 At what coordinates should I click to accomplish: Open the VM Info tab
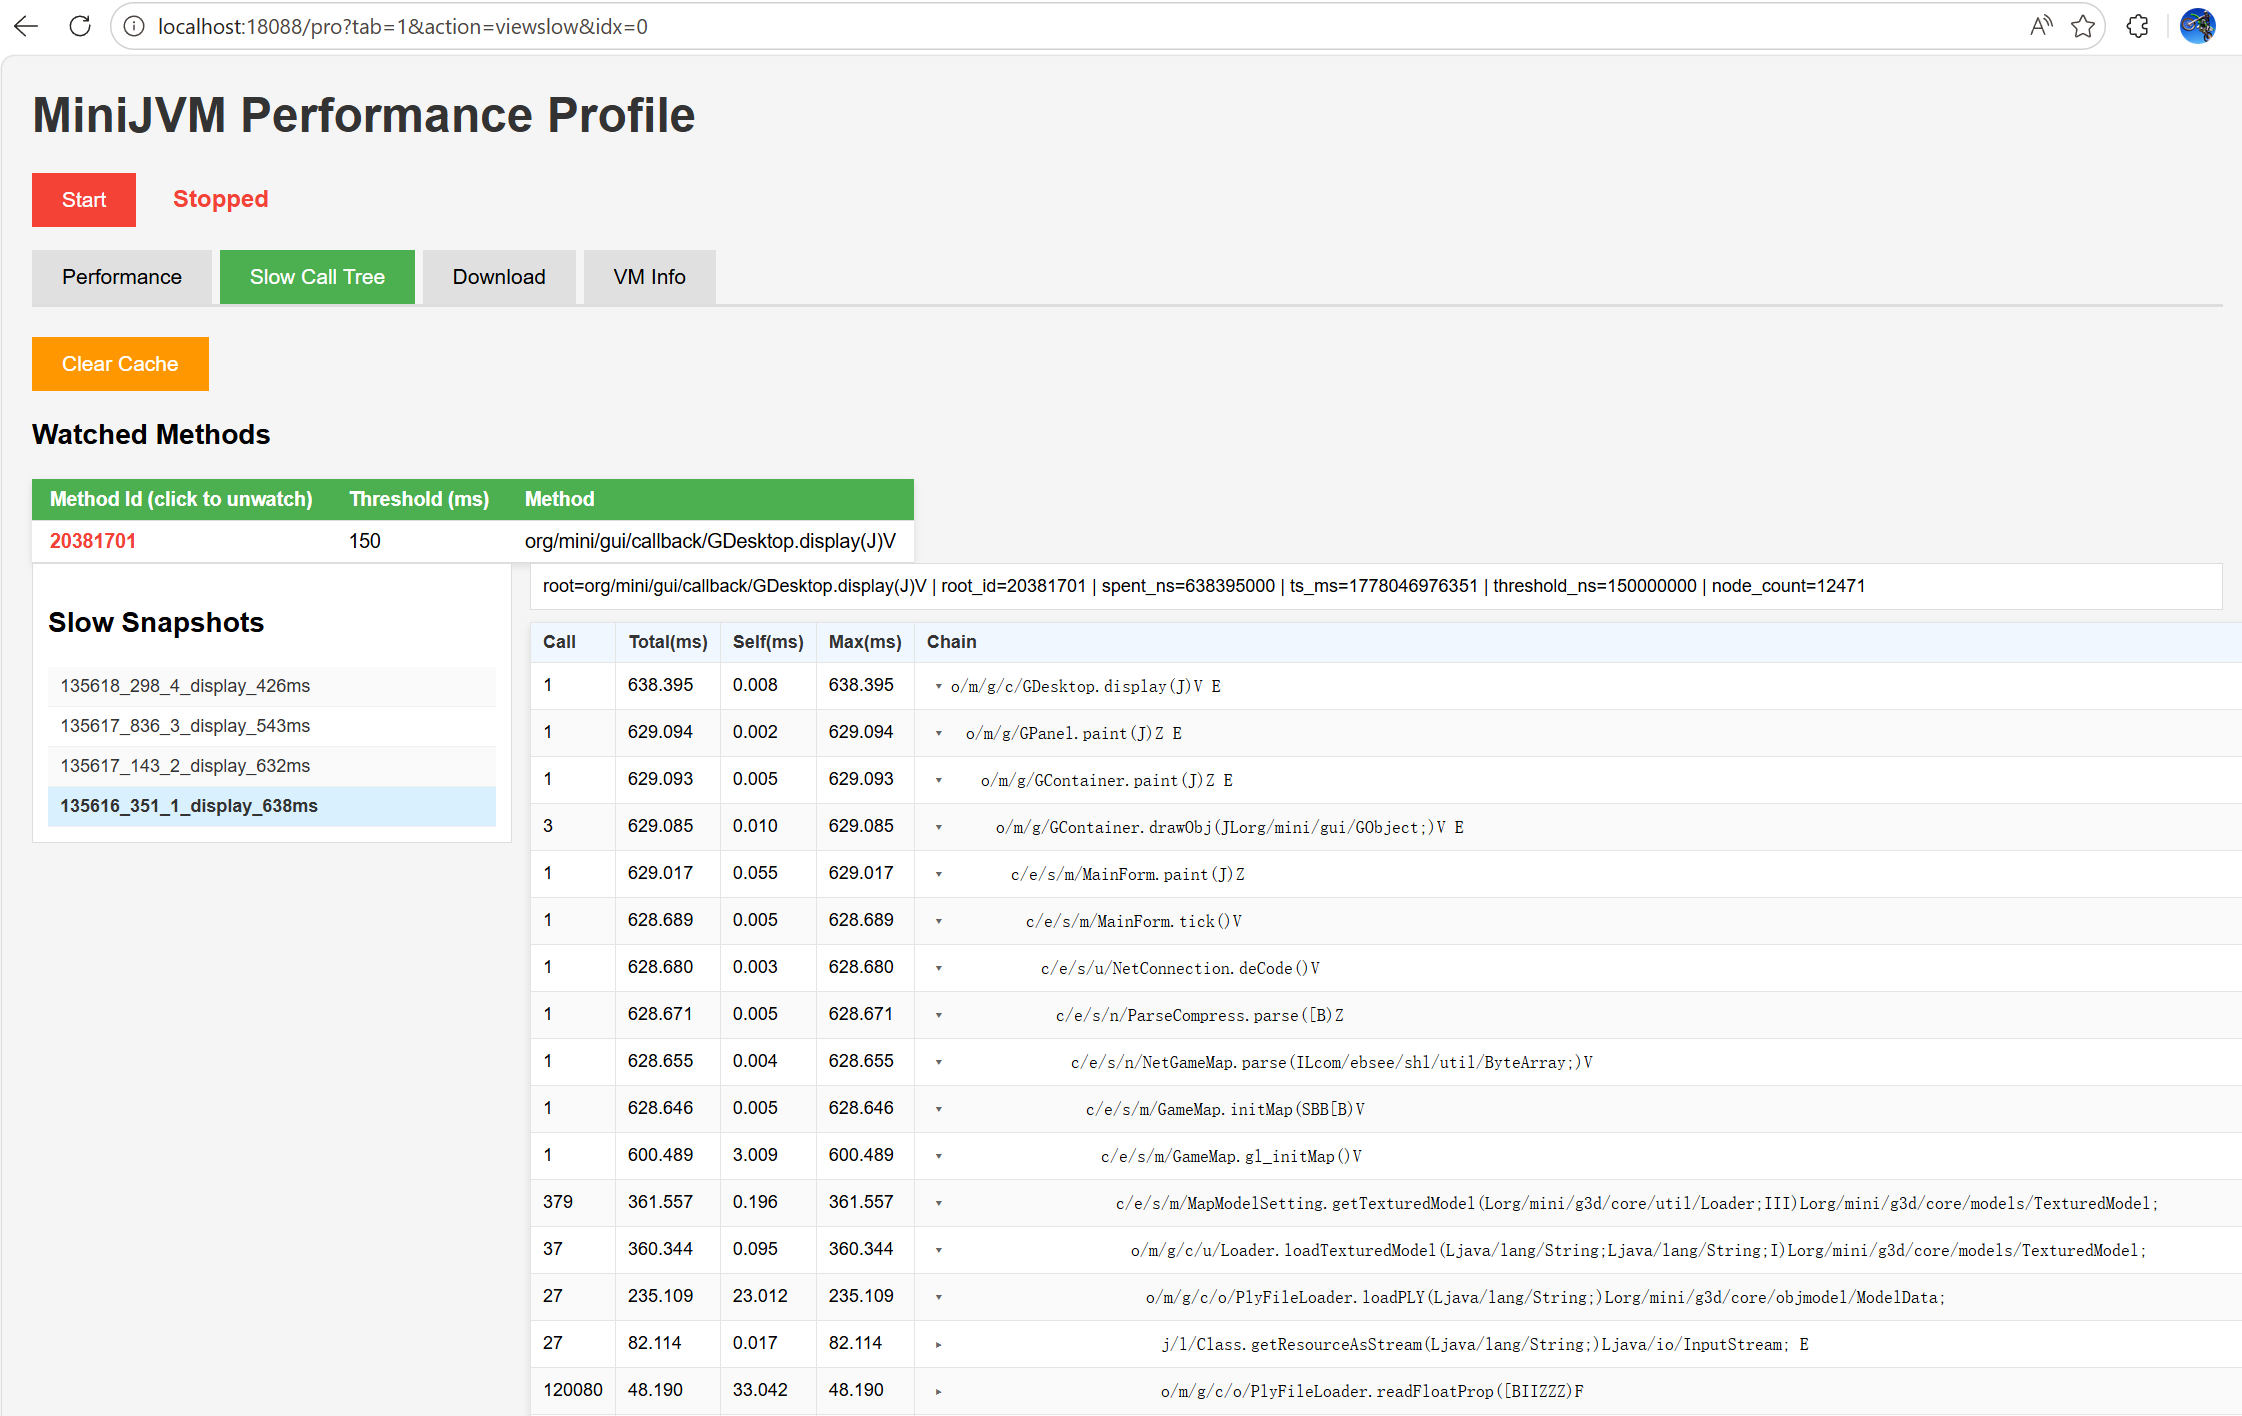pos(650,277)
